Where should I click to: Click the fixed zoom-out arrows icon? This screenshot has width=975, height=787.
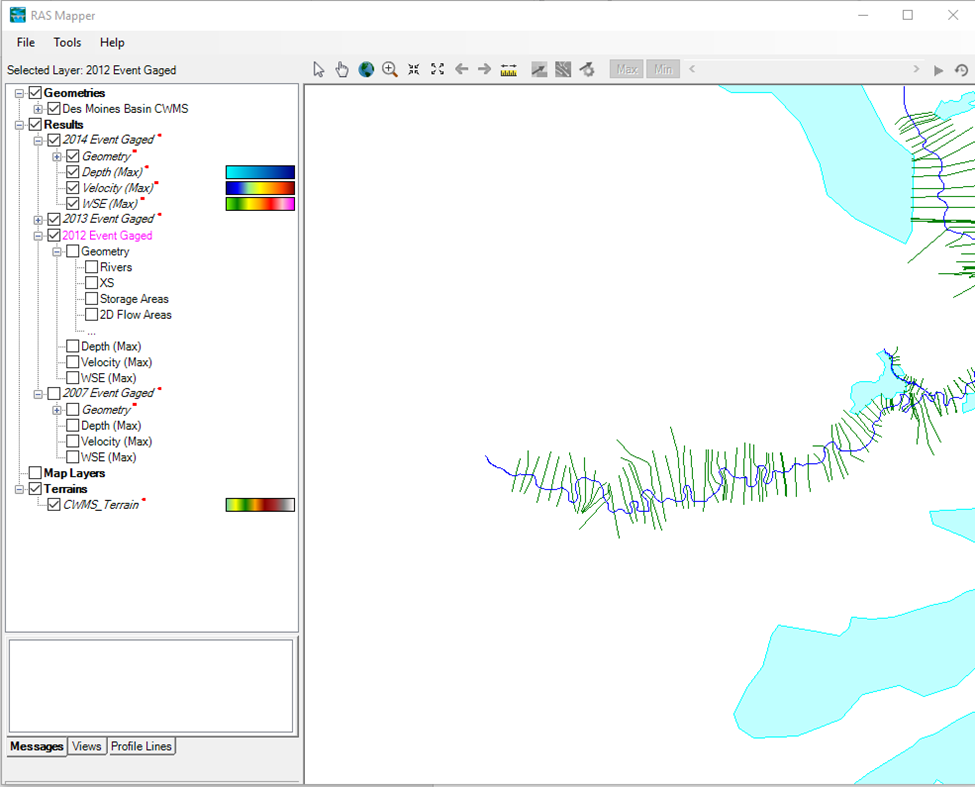(x=438, y=70)
